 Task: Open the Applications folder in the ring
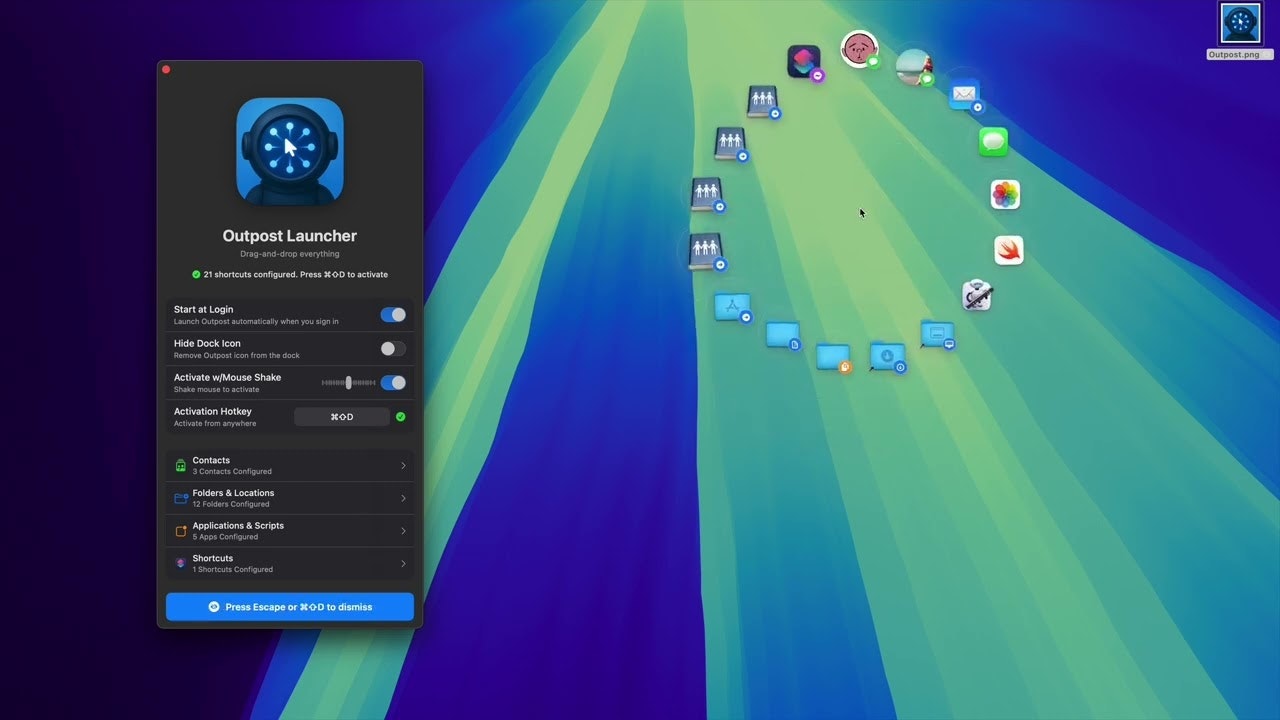(732, 307)
